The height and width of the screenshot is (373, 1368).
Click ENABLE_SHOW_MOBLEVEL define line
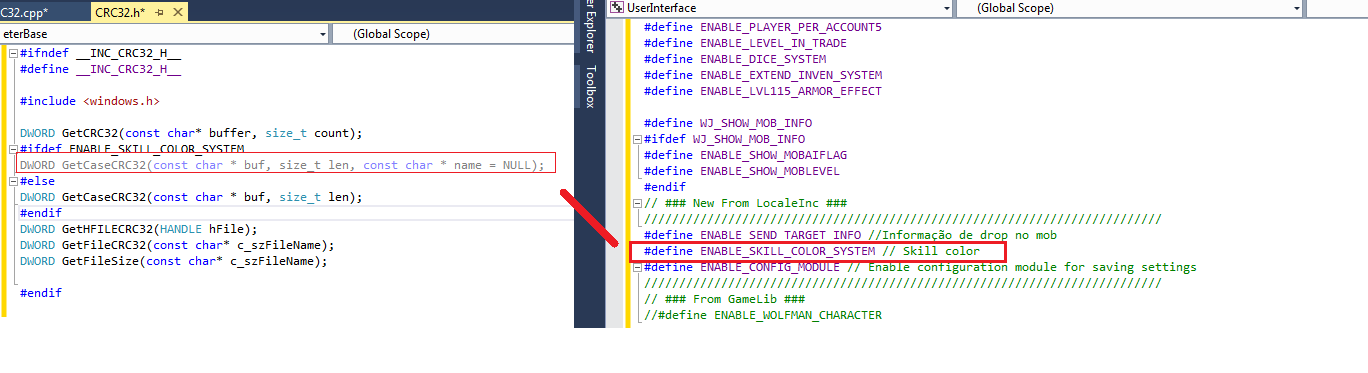point(742,171)
